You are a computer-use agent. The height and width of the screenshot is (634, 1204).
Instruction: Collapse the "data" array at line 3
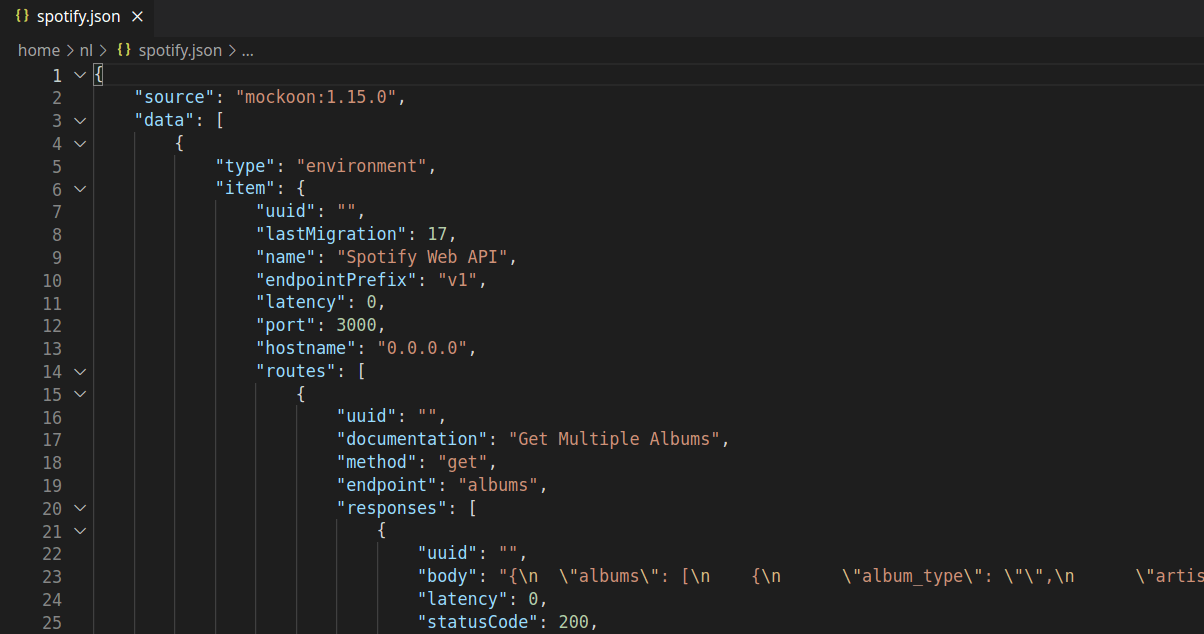(79, 120)
